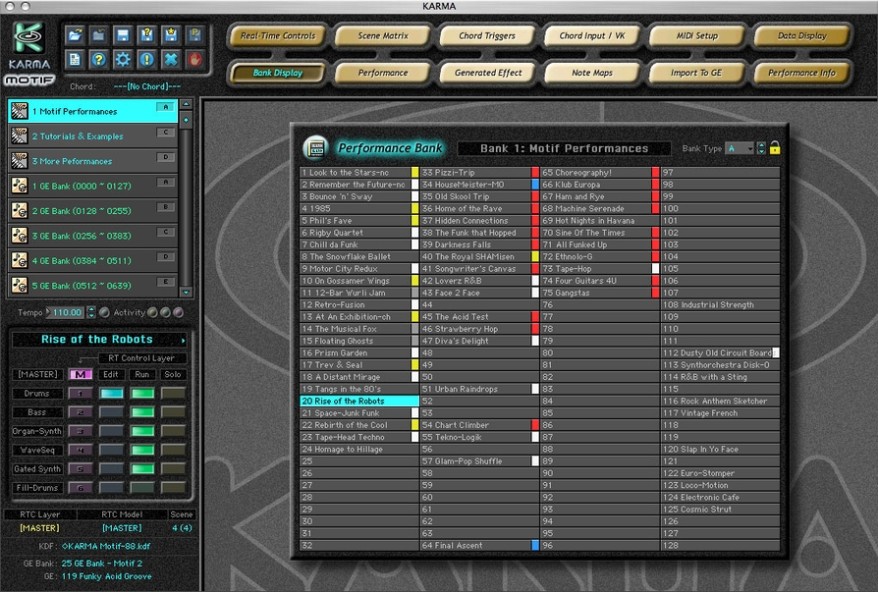The width and height of the screenshot is (878, 592).
Task: Click the Tempo up/down stepper
Action: click(x=91, y=313)
